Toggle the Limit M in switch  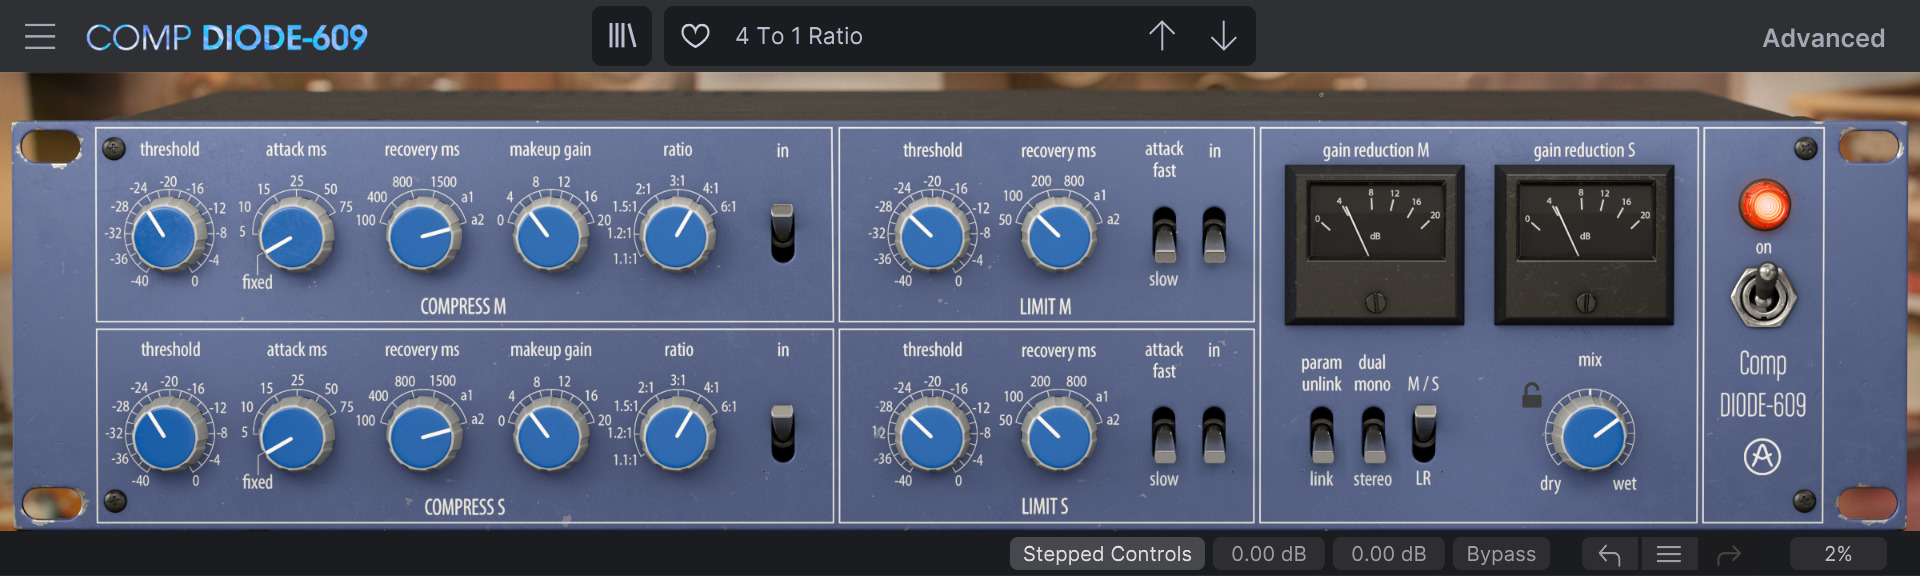(1214, 234)
